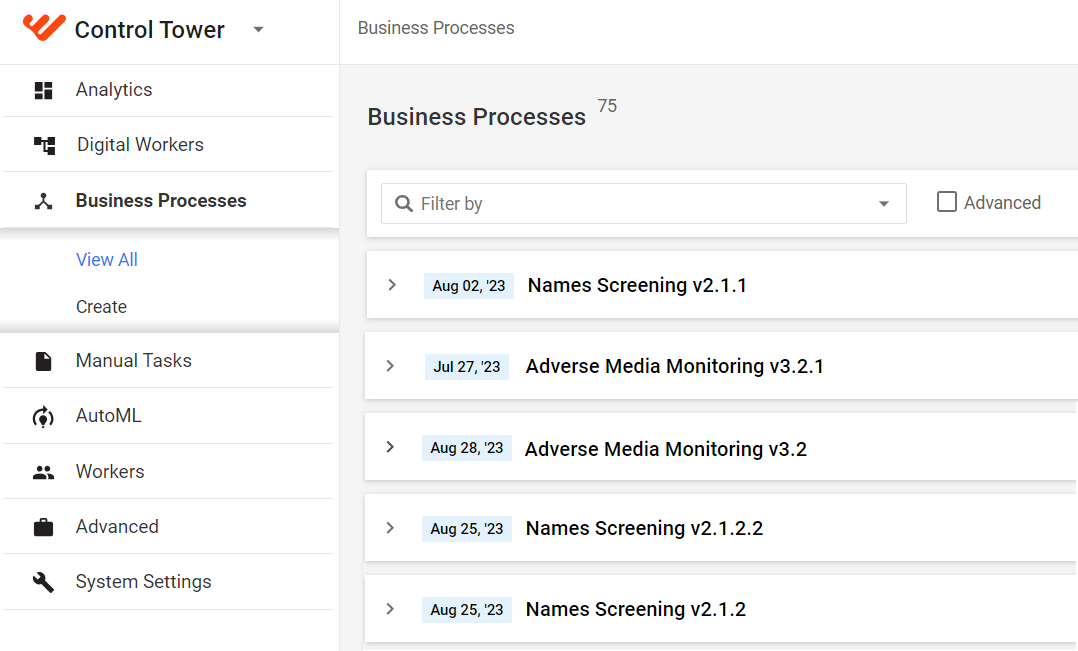Click the Adverse Media Monitoring v3.2.1 title

click(674, 366)
